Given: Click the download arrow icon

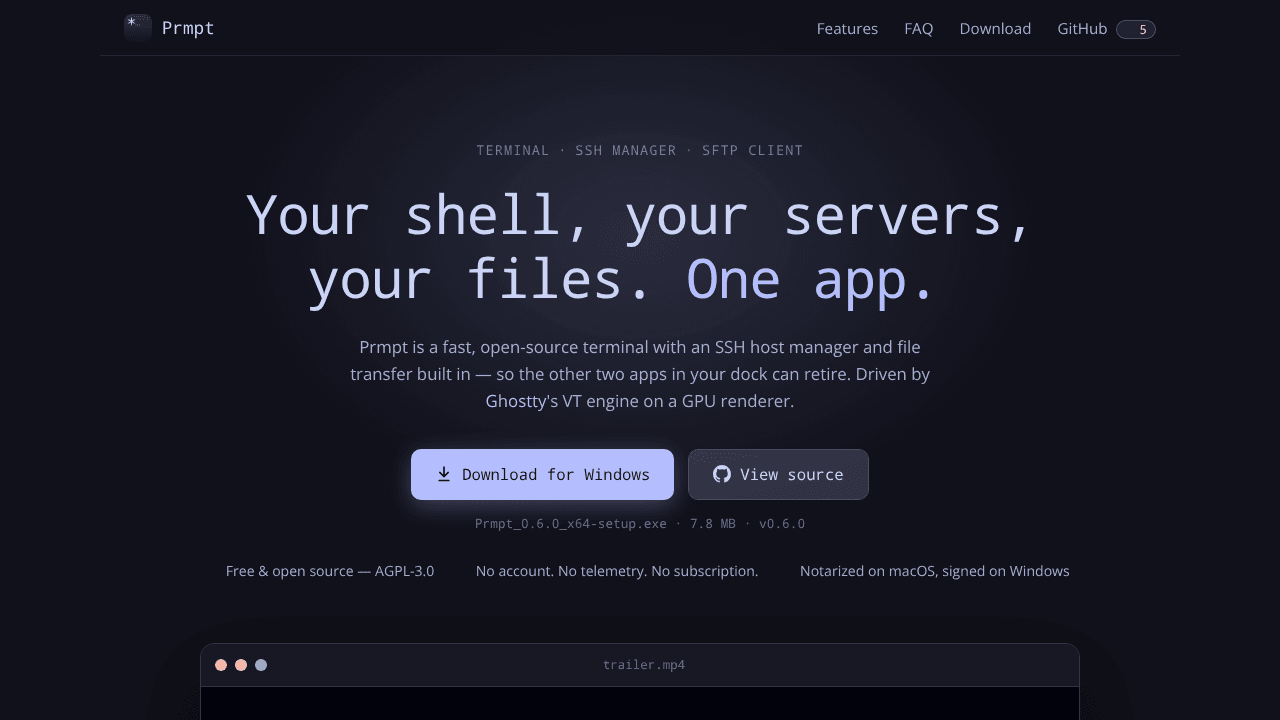Looking at the screenshot, I should tap(444, 474).
